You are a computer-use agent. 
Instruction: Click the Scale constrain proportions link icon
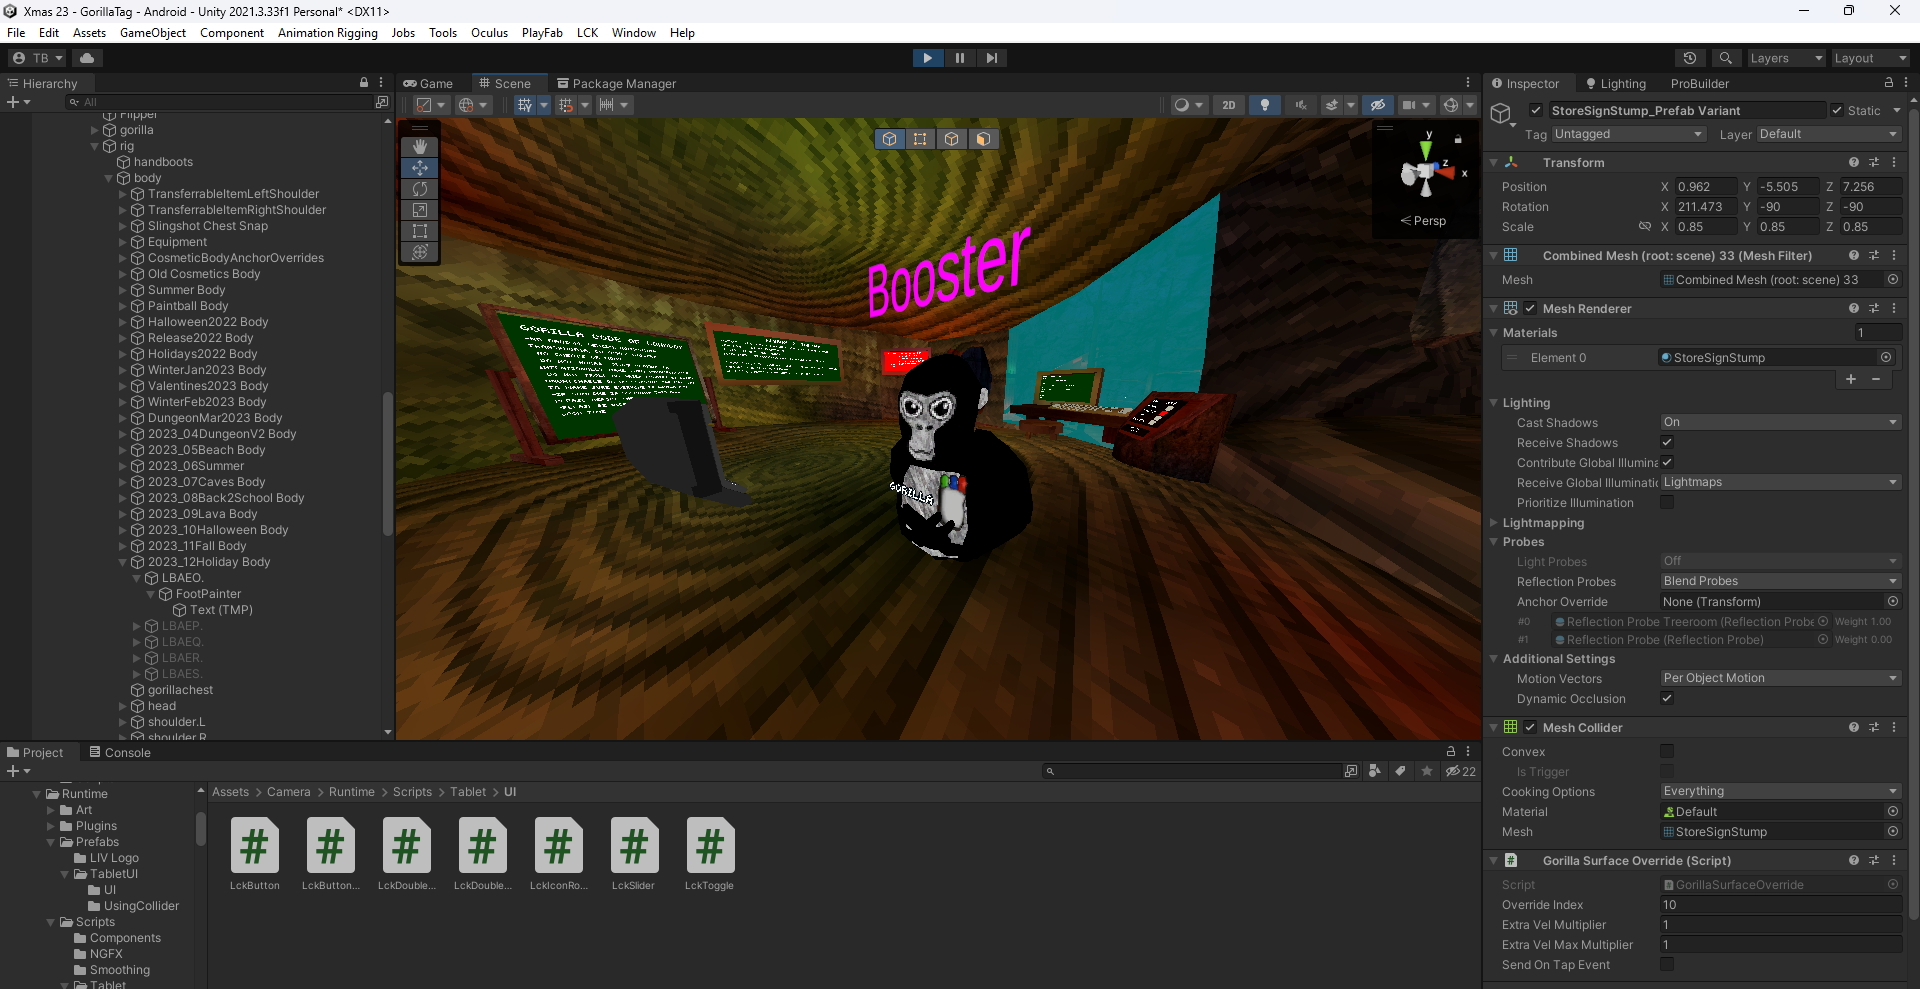(1645, 226)
